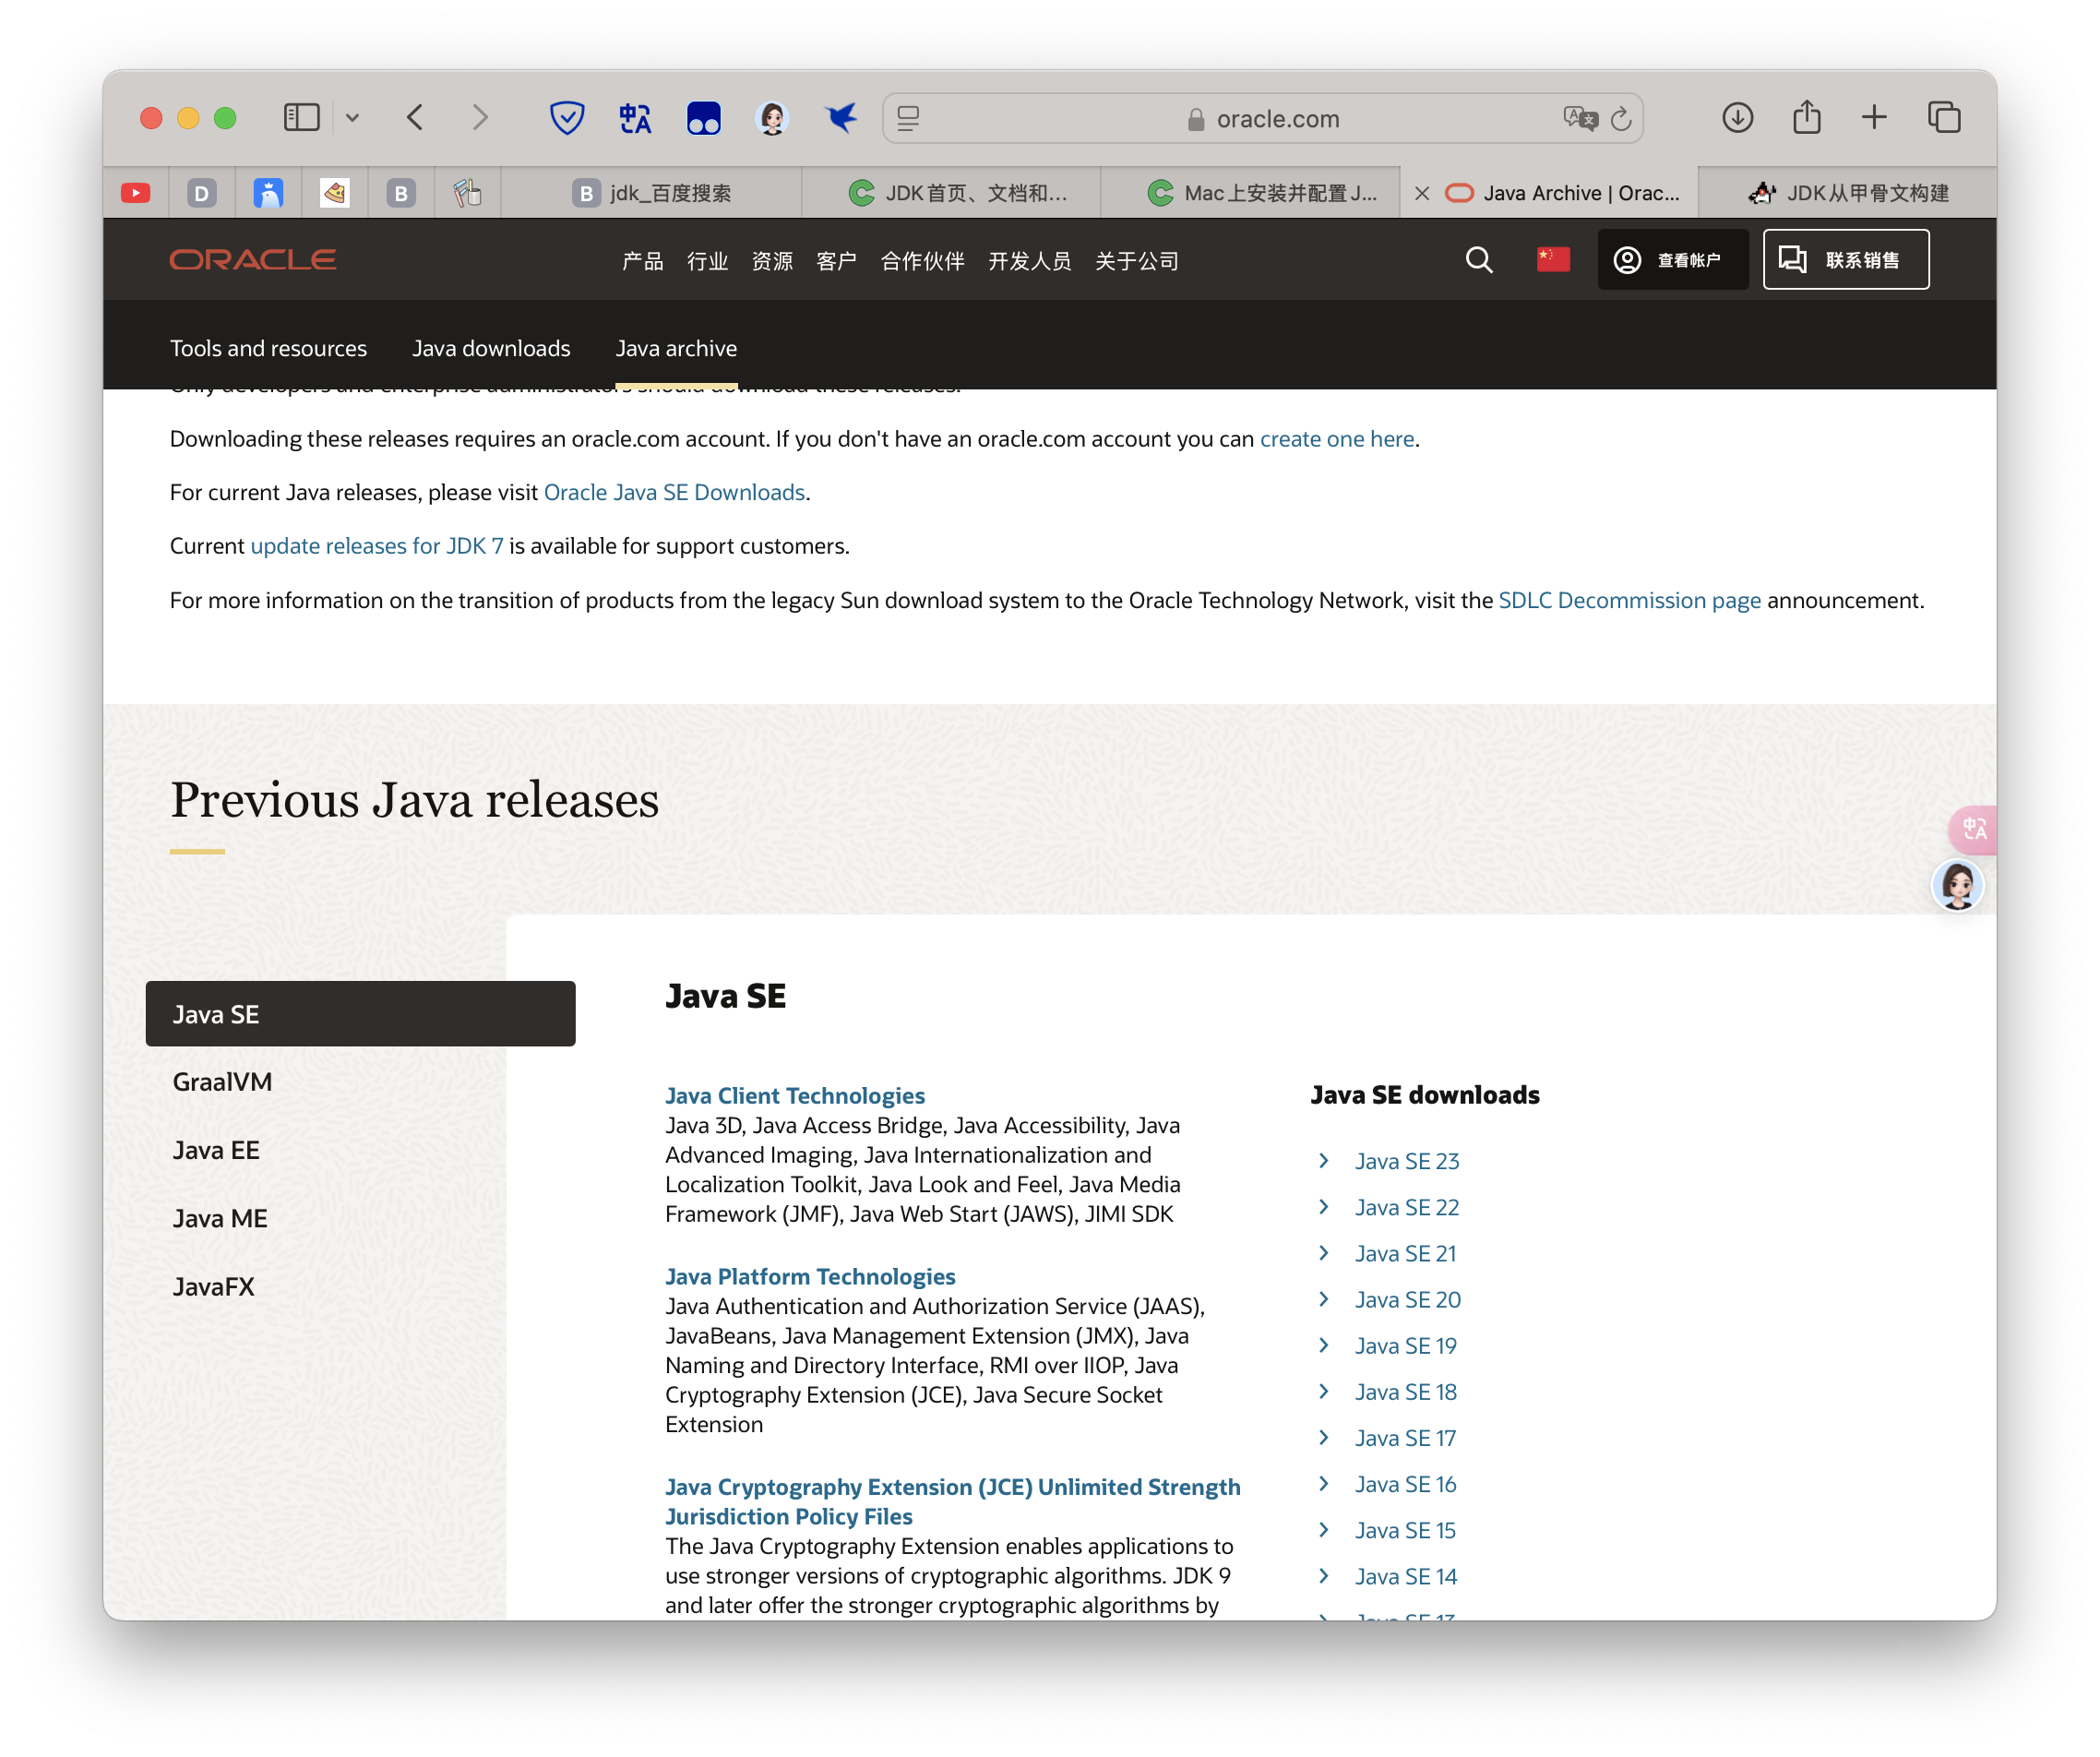The height and width of the screenshot is (1757, 2100).
Task: Open the Share menu
Action: [1807, 117]
